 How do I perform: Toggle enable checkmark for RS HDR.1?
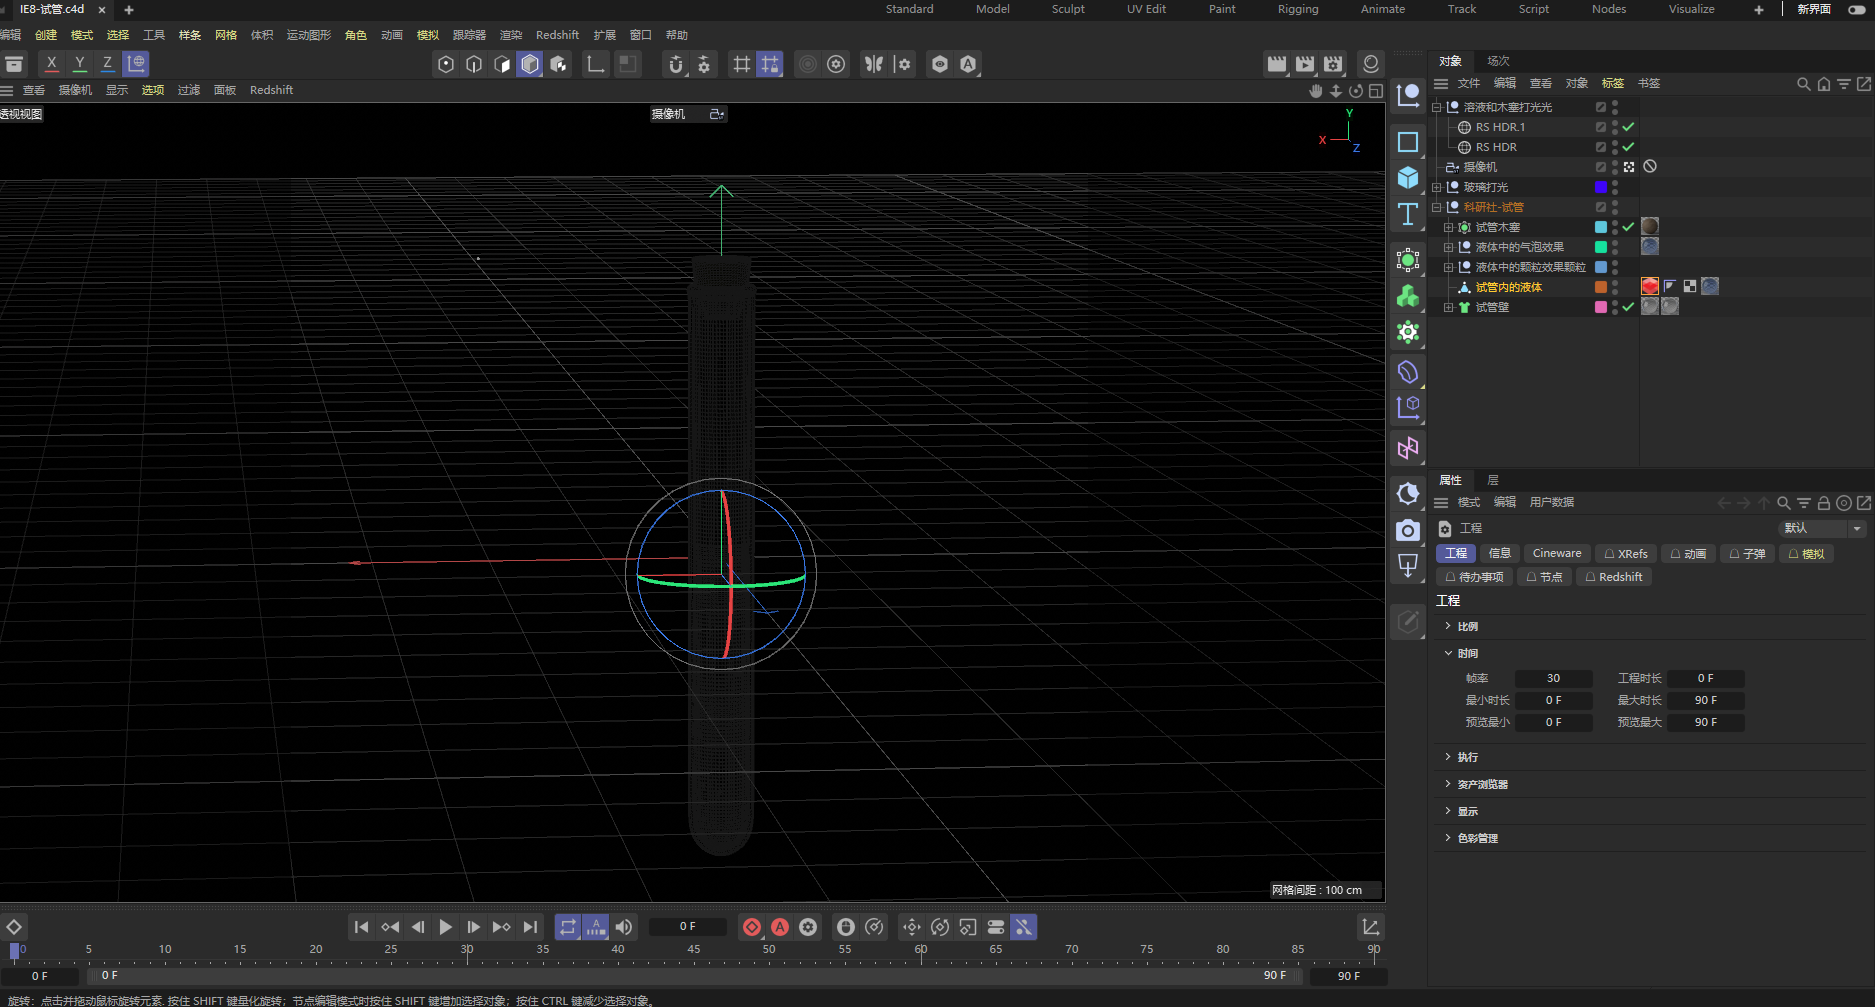(1628, 127)
